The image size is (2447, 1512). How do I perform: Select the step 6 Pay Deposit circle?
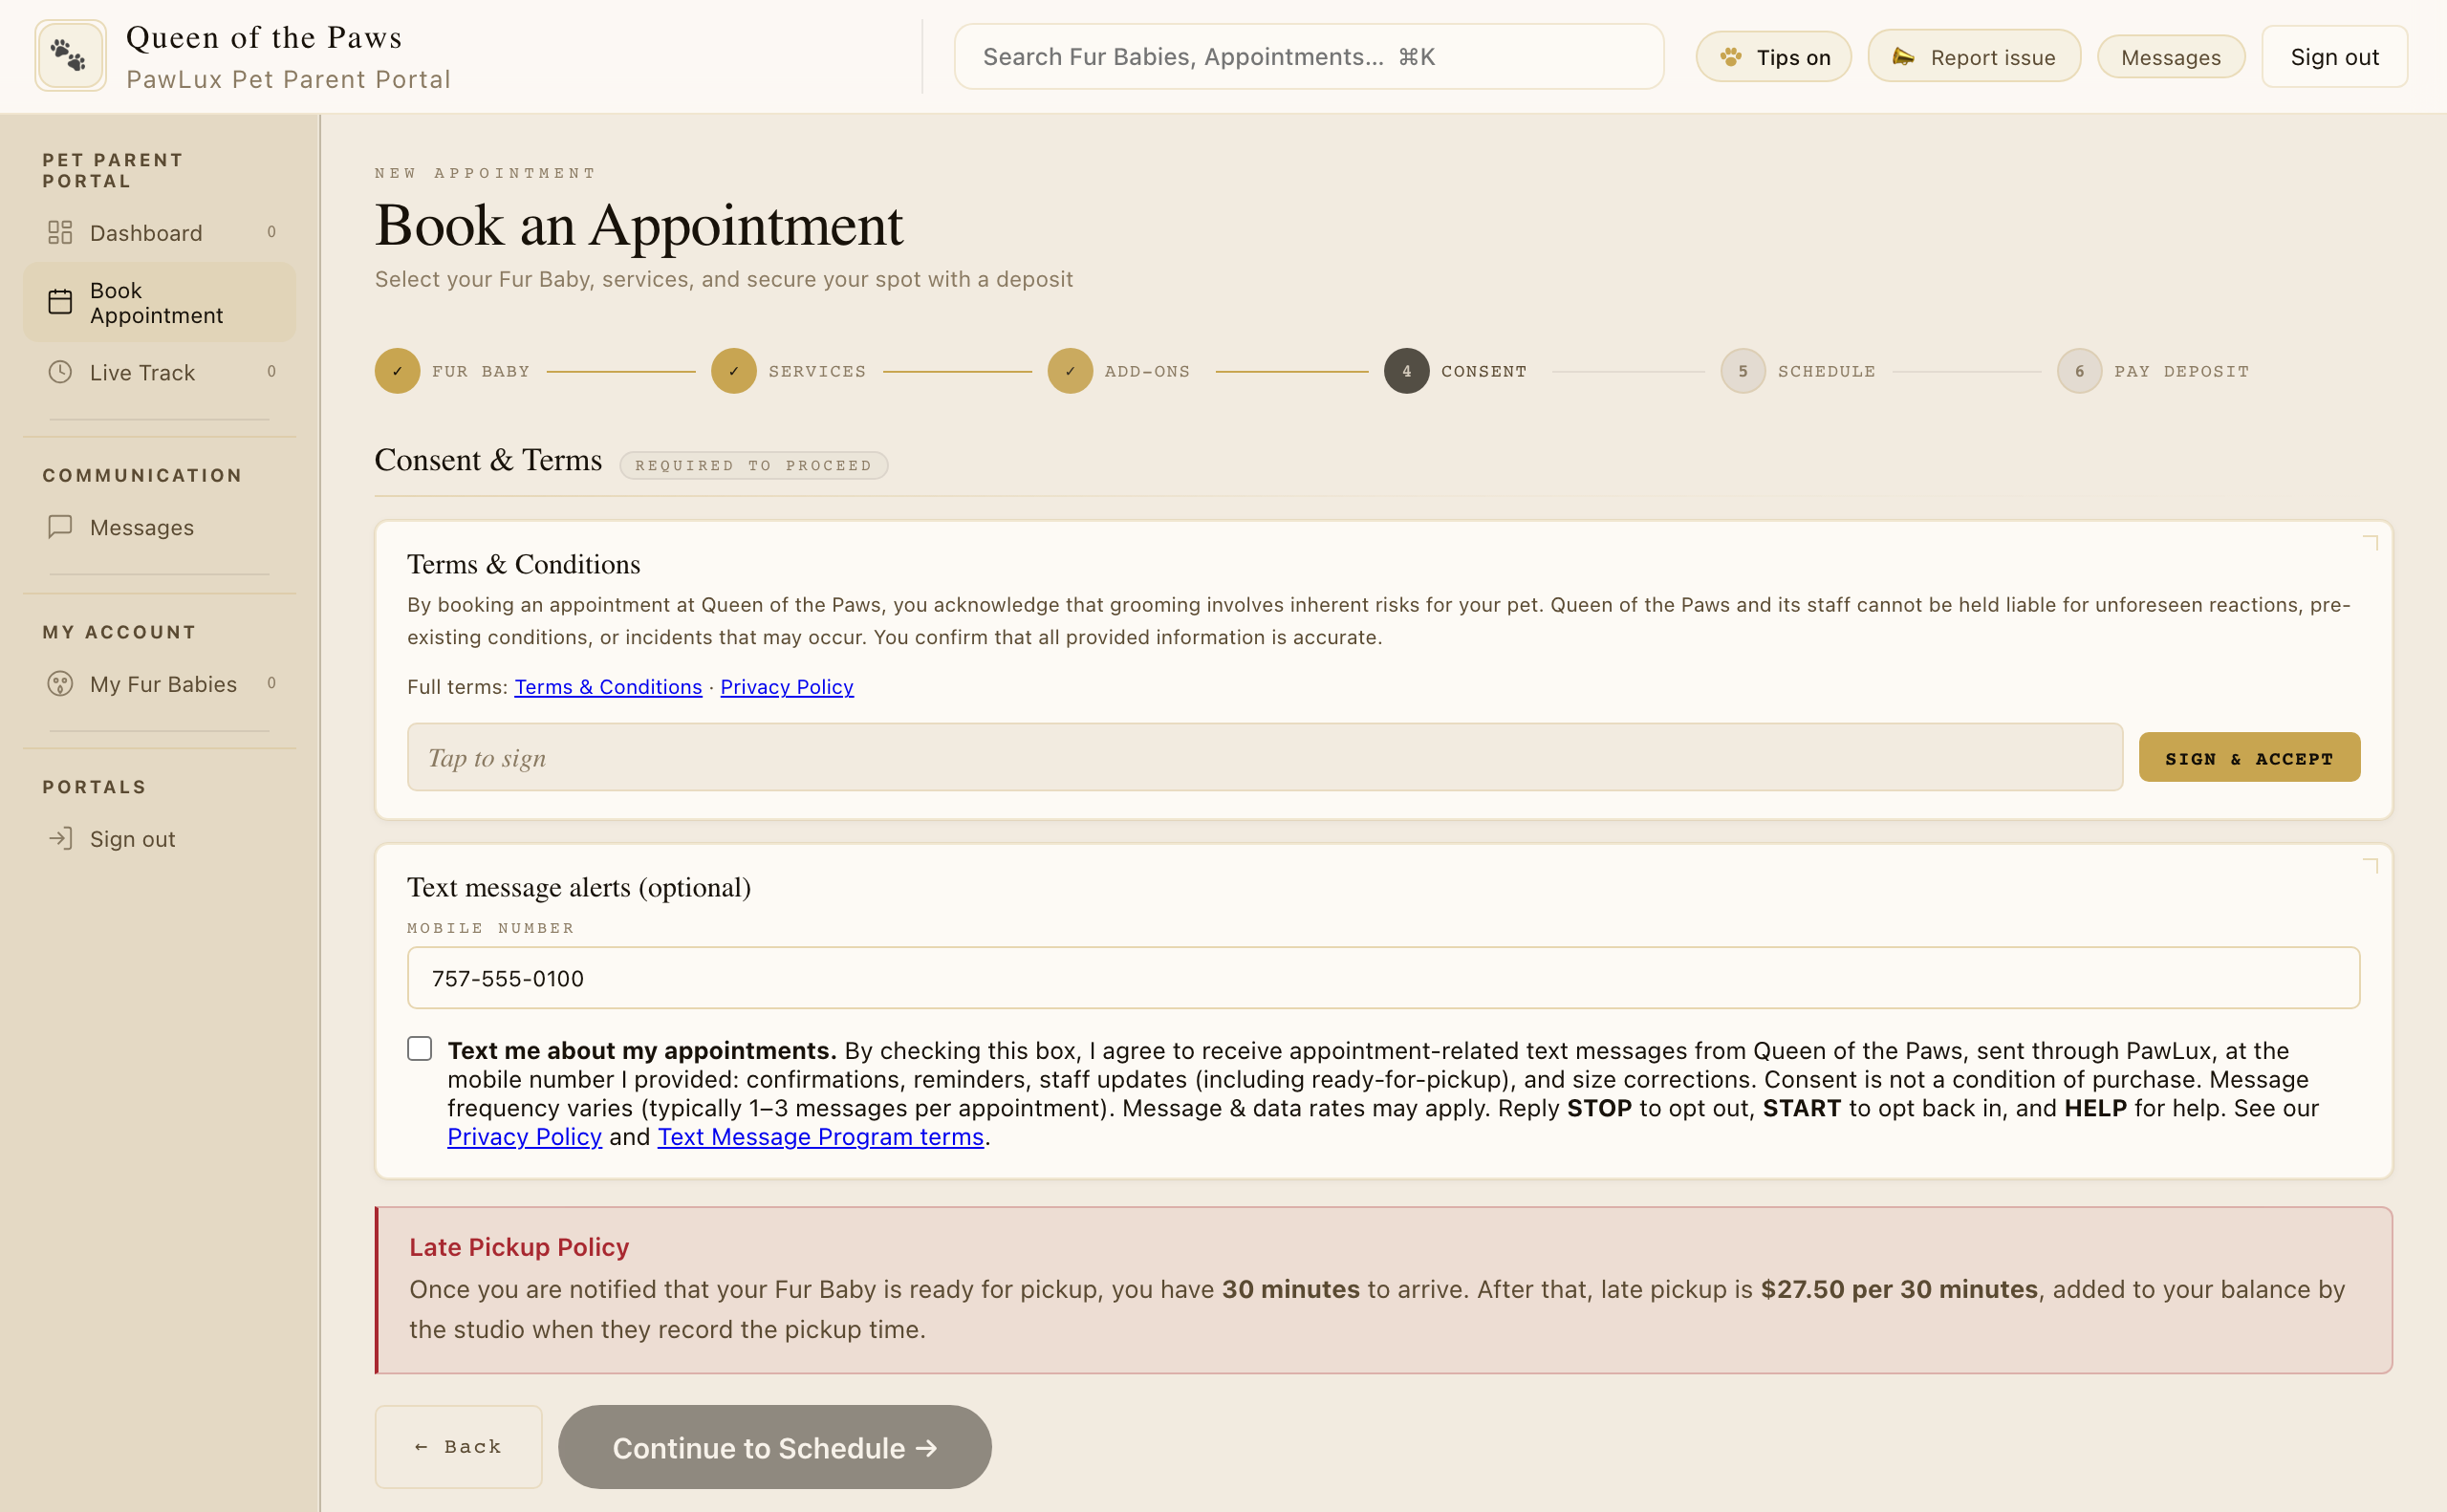tap(2079, 371)
